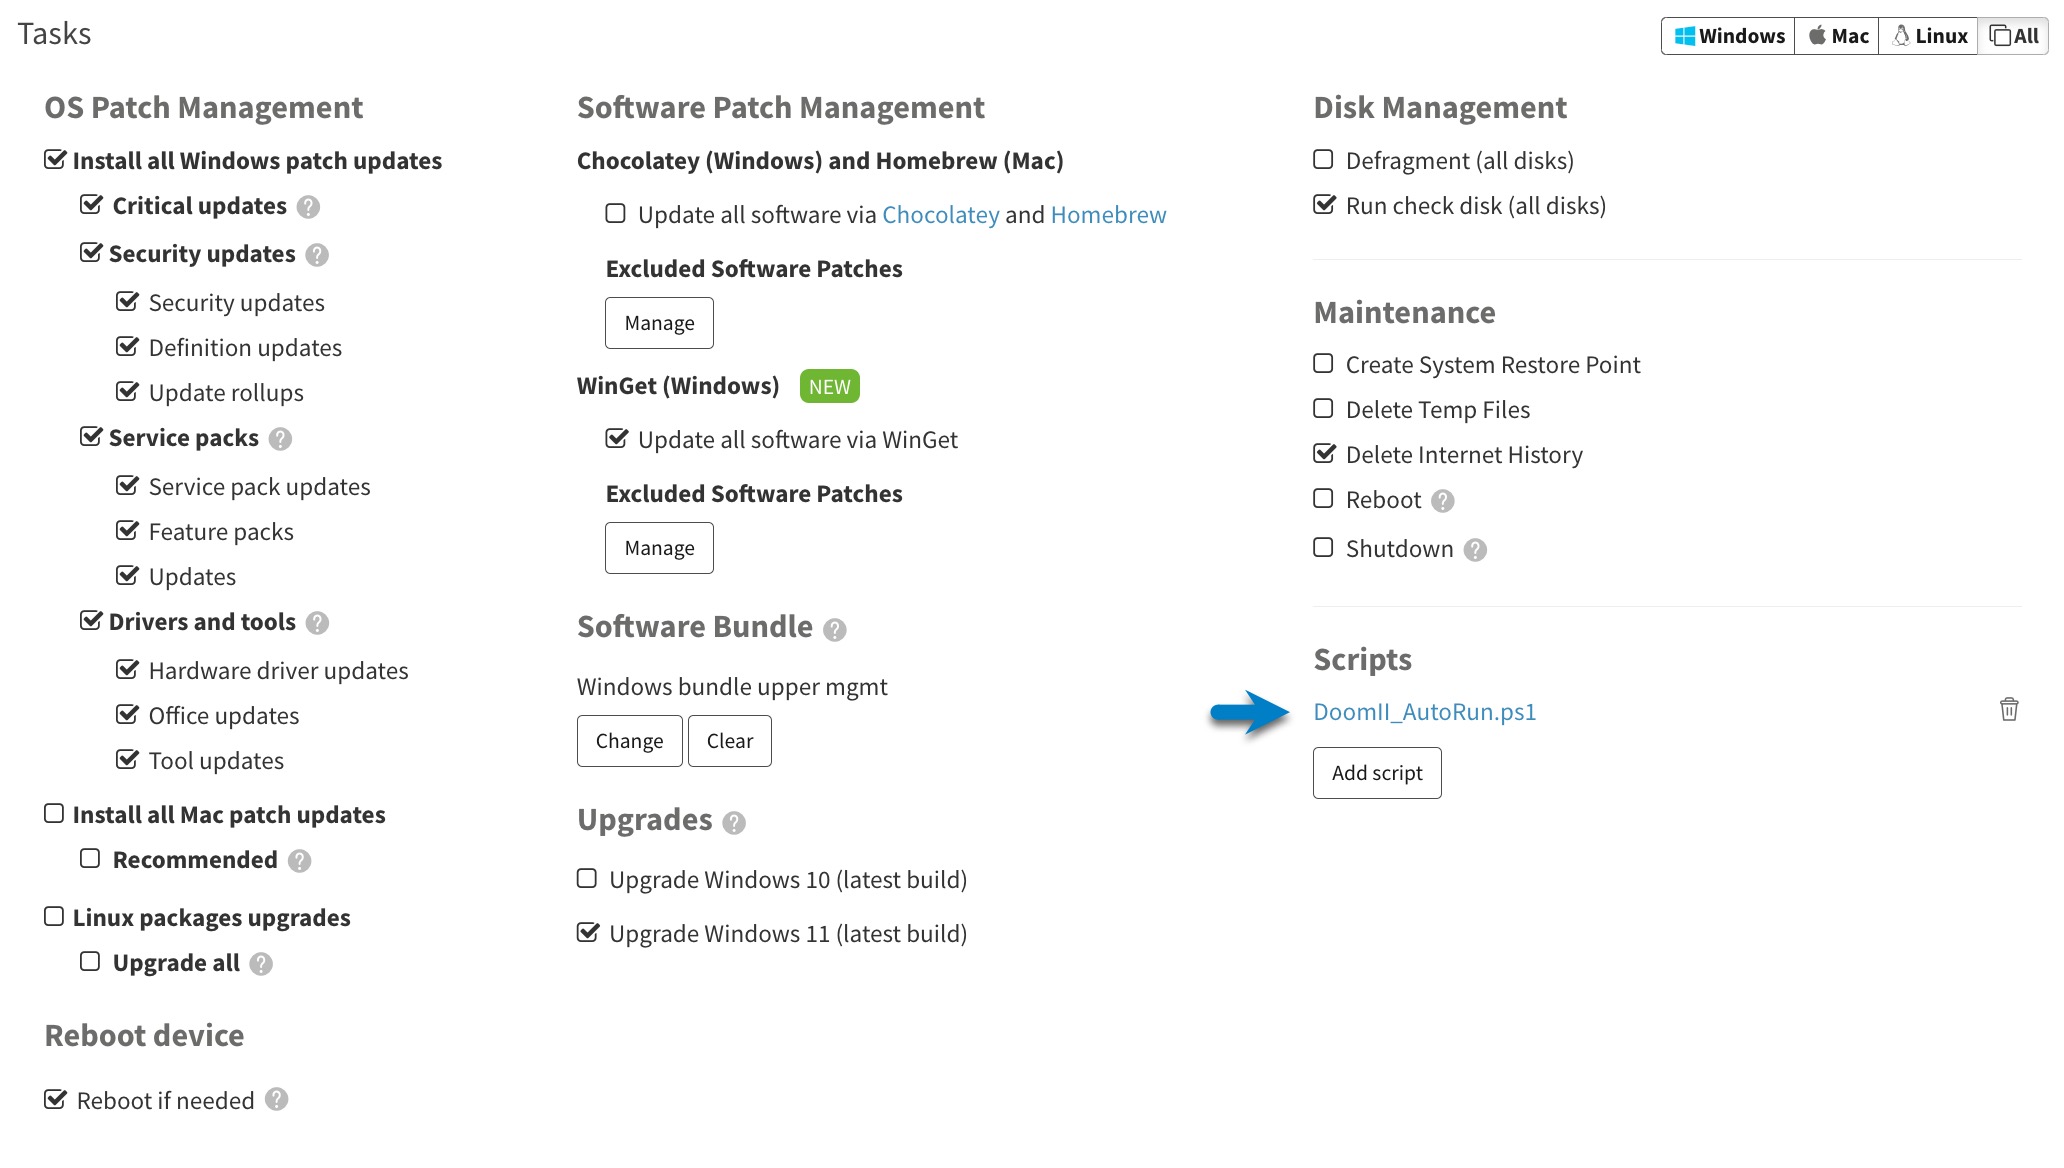Image resolution: width=2064 pixels, height=1168 pixels.
Task: Check the Upgrade all checkbox
Action: tap(90, 962)
